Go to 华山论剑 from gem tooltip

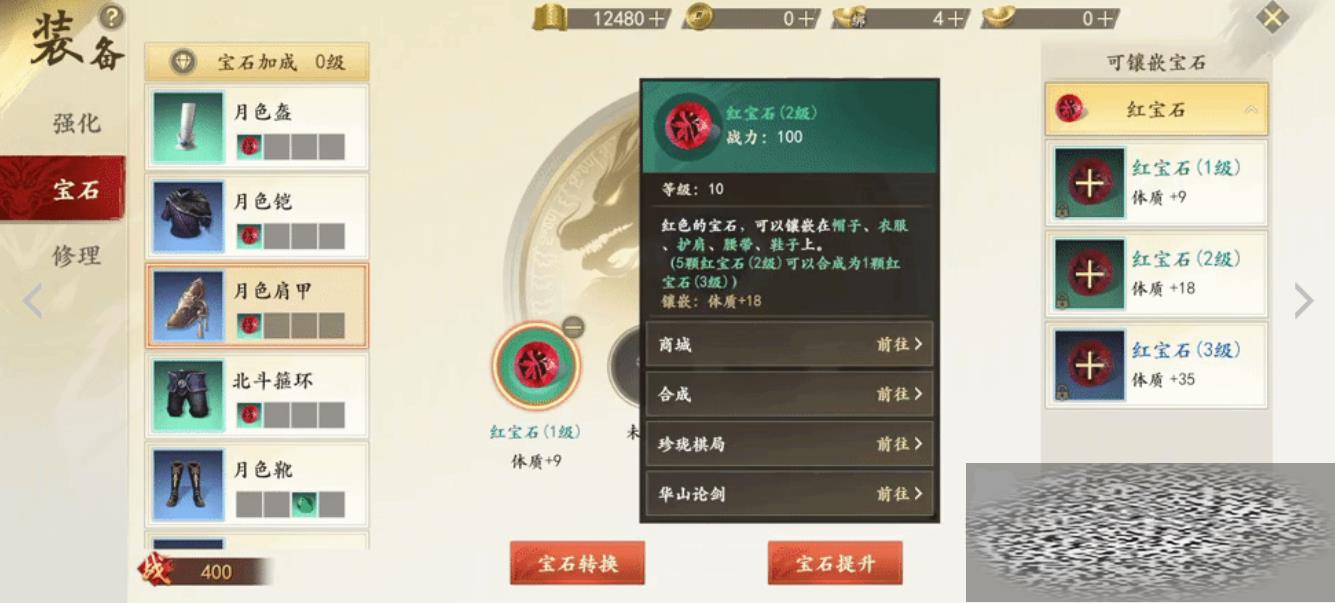790,494
